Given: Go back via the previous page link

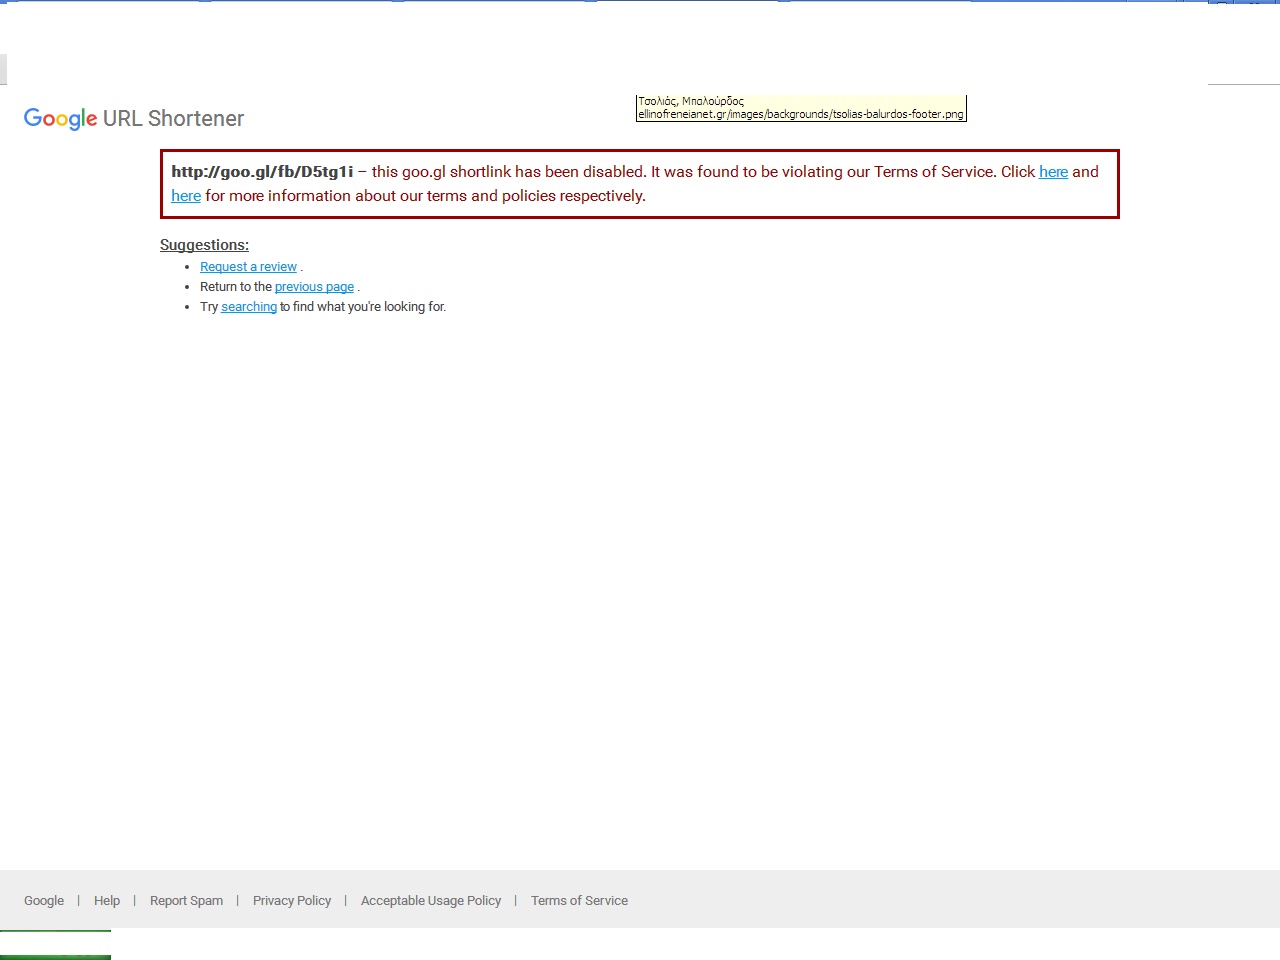Looking at the screenshot, I should tap(314, 287).
